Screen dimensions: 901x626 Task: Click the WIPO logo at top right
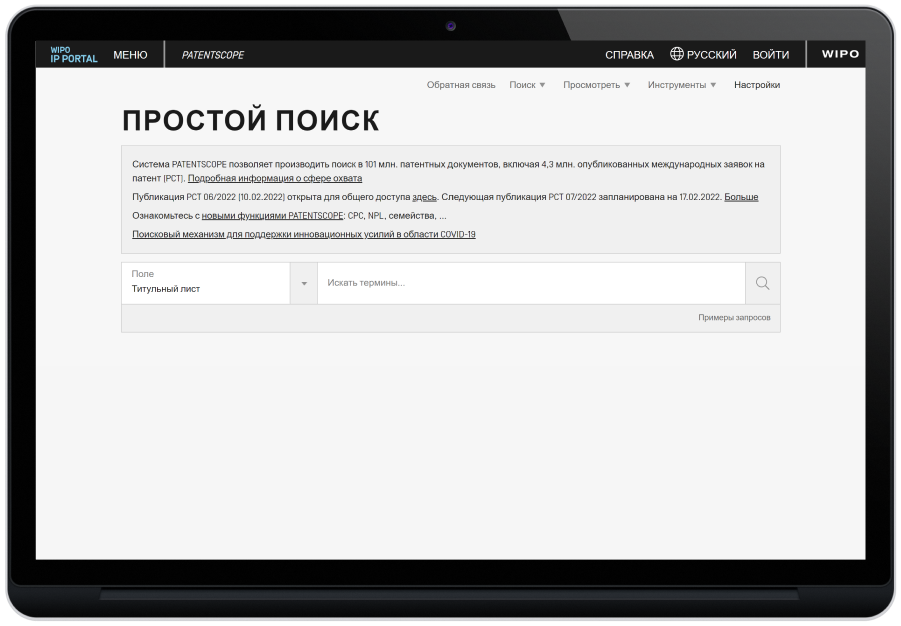[839, 55]
